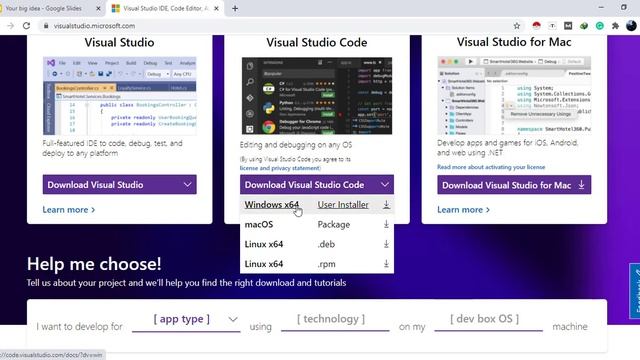Click the dark M extension icon
Image resolution: width=640 pixels, height=360 pixels.
[x=568, y=26]
